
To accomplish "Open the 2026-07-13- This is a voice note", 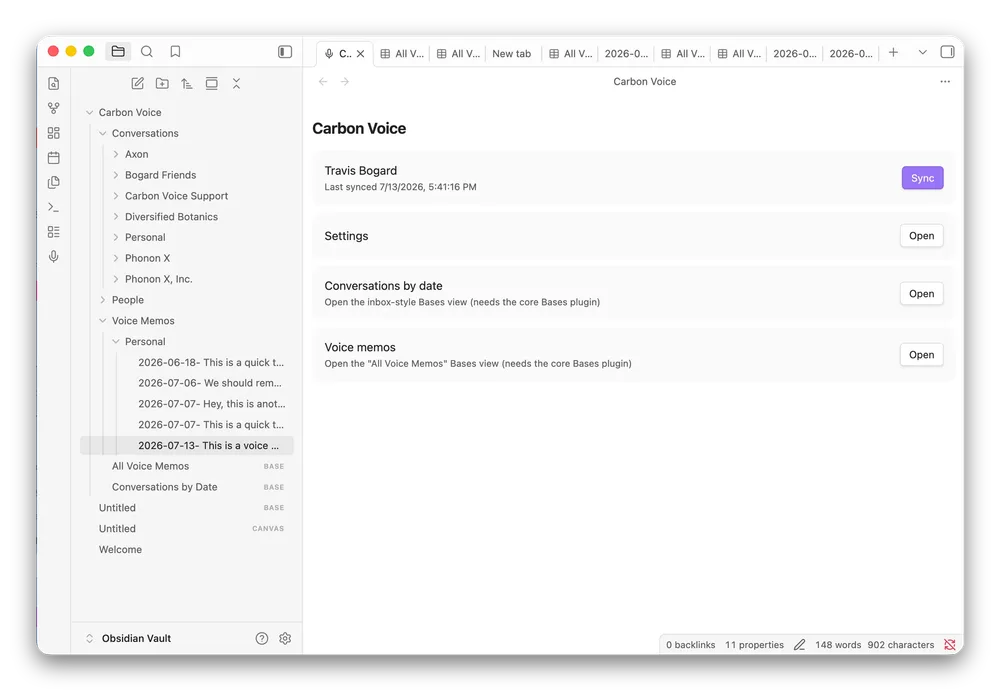I will (187, 445).
